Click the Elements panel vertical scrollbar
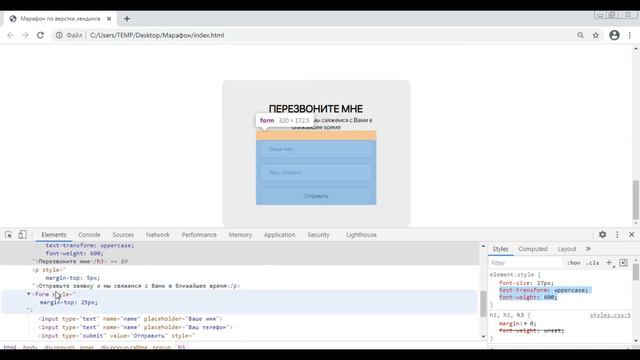 (x=483, y=304)
